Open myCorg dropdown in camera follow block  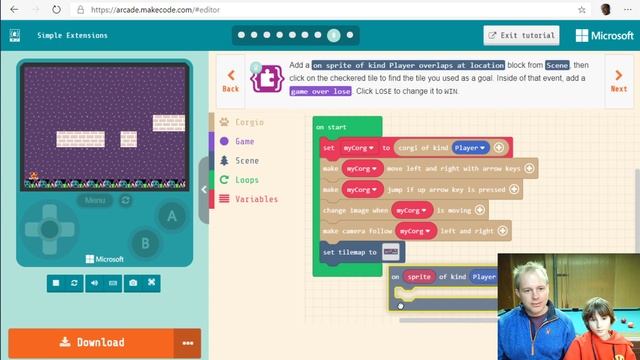click(x=416, y=231)
